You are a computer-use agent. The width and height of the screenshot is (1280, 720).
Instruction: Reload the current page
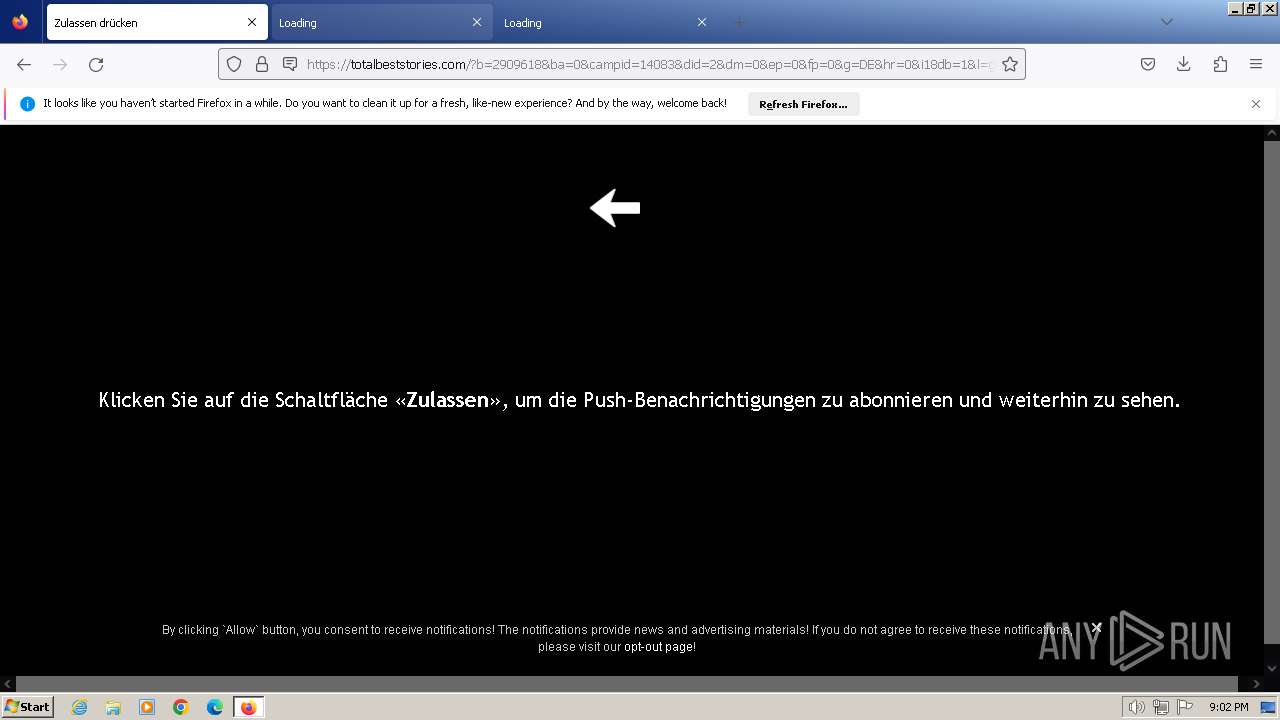pos(96,64)
